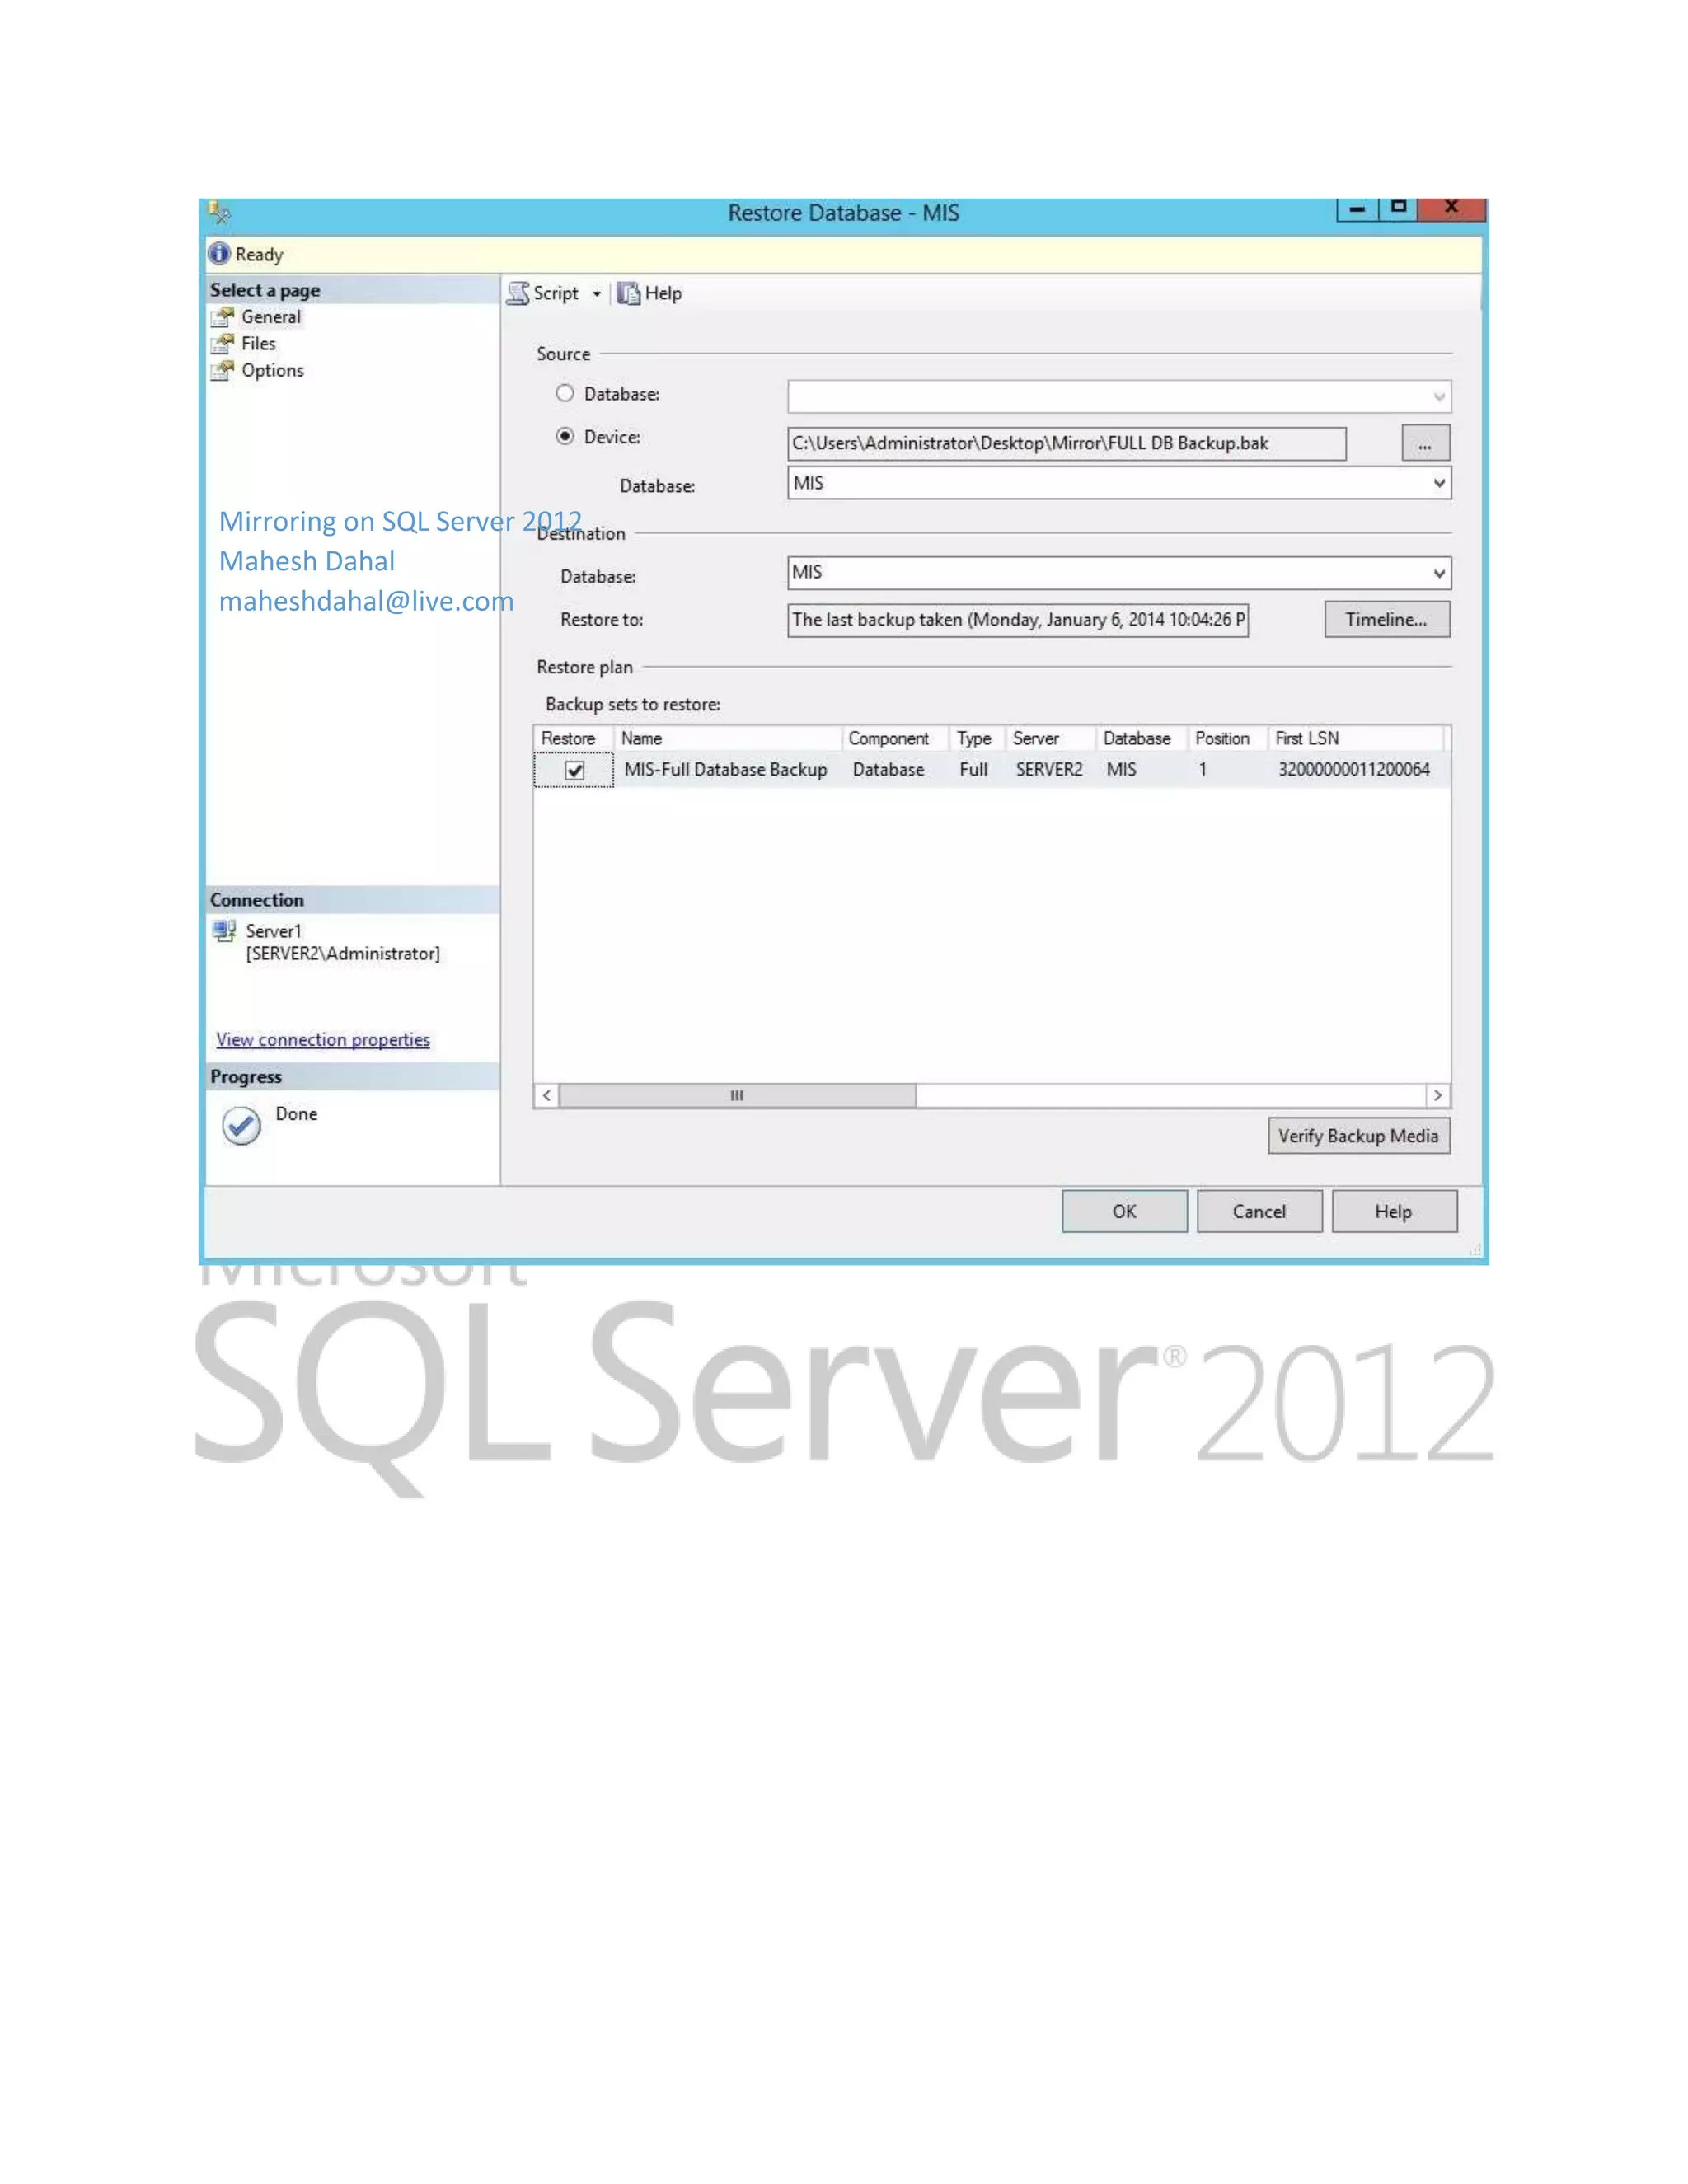The image size is (1688, 2184).
Task: Select the Options page
Action: click(272, 371)
